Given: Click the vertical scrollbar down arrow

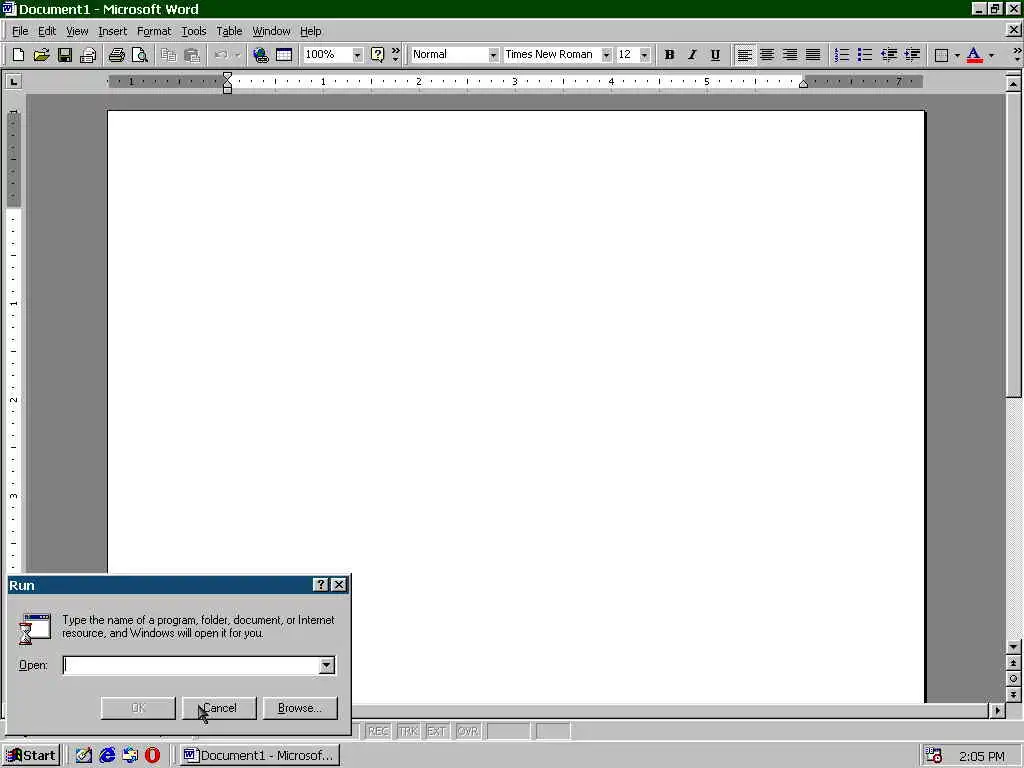Looking at the screenshot, I should [1014, 647].
